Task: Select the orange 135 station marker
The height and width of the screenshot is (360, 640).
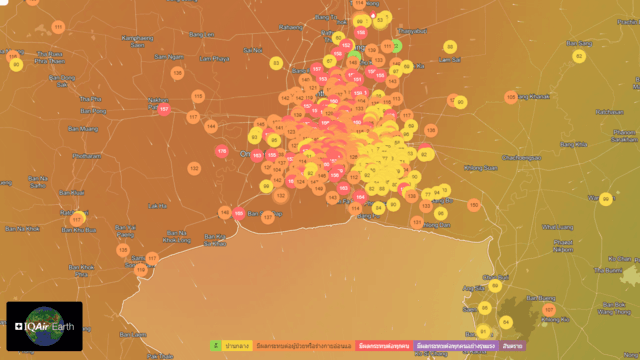Action: coord(123,250)
